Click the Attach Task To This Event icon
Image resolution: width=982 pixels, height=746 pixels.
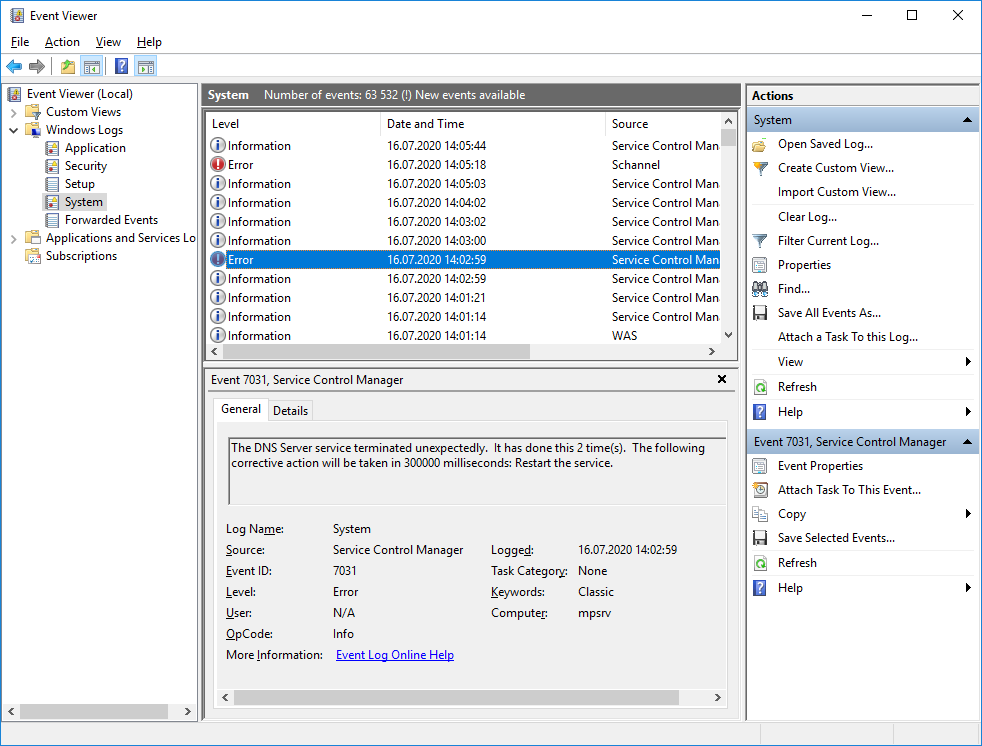tap(760, 490)
